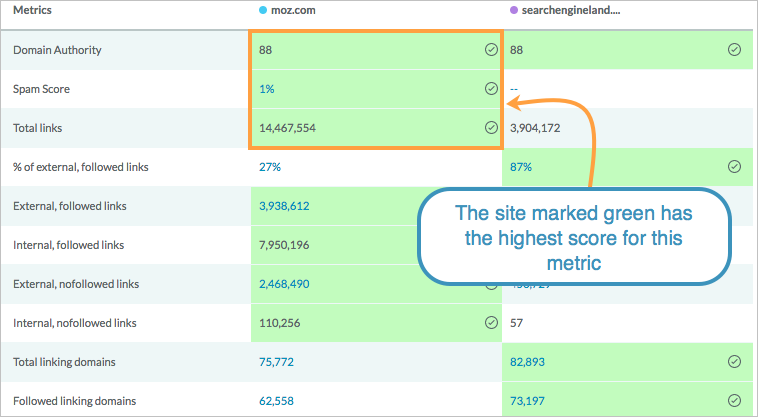Click the blue dot beside moz.com header
This screenshot has width=758, height=417.
(x=263, y=10)
